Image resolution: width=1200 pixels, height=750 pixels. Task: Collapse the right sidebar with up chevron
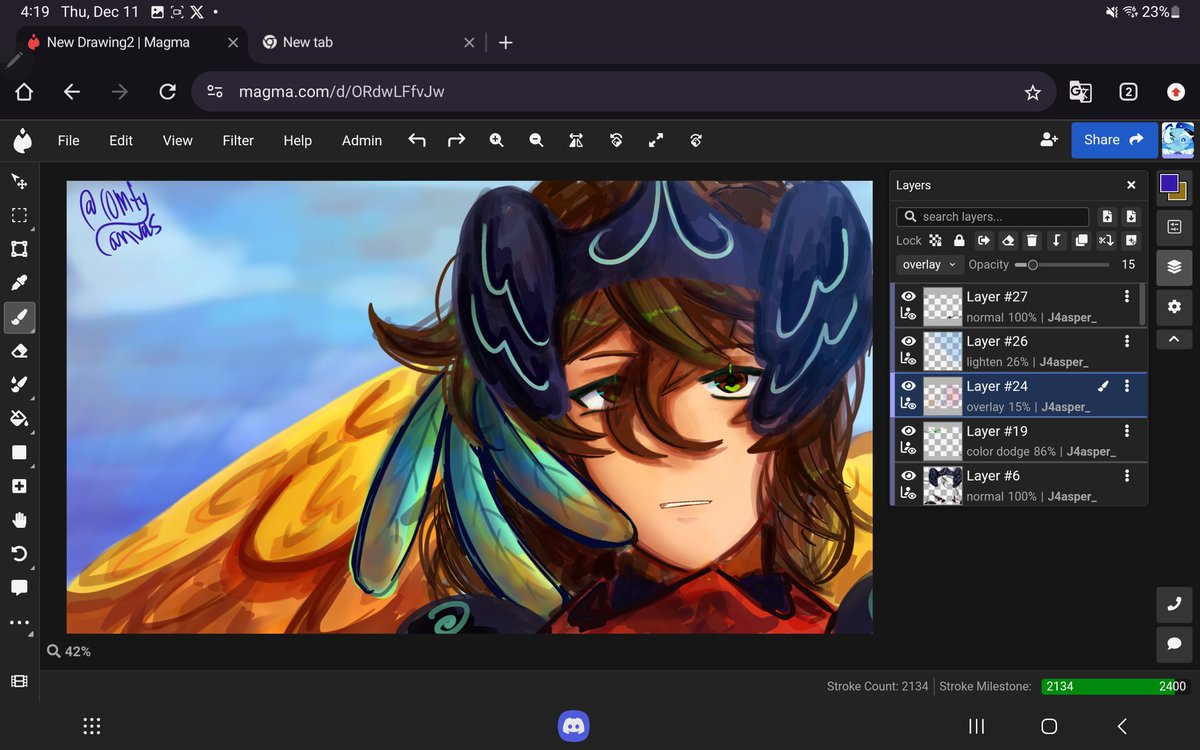click(x=1175, y=340)
